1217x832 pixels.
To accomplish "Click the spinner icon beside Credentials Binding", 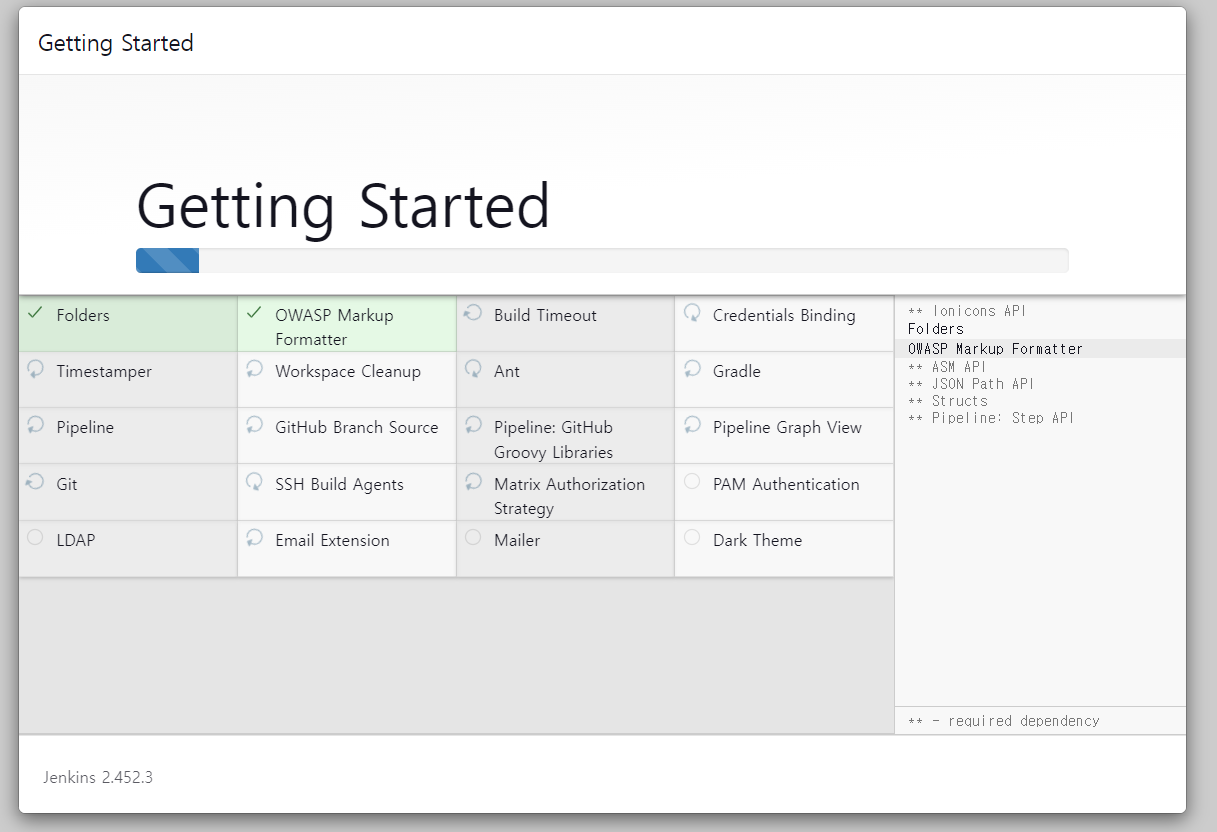I will 692,313.
